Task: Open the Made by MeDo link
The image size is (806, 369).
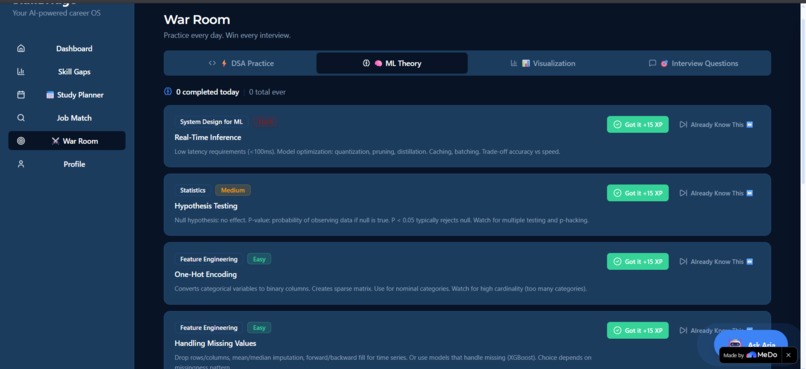Action: click(x=750, y=355)
